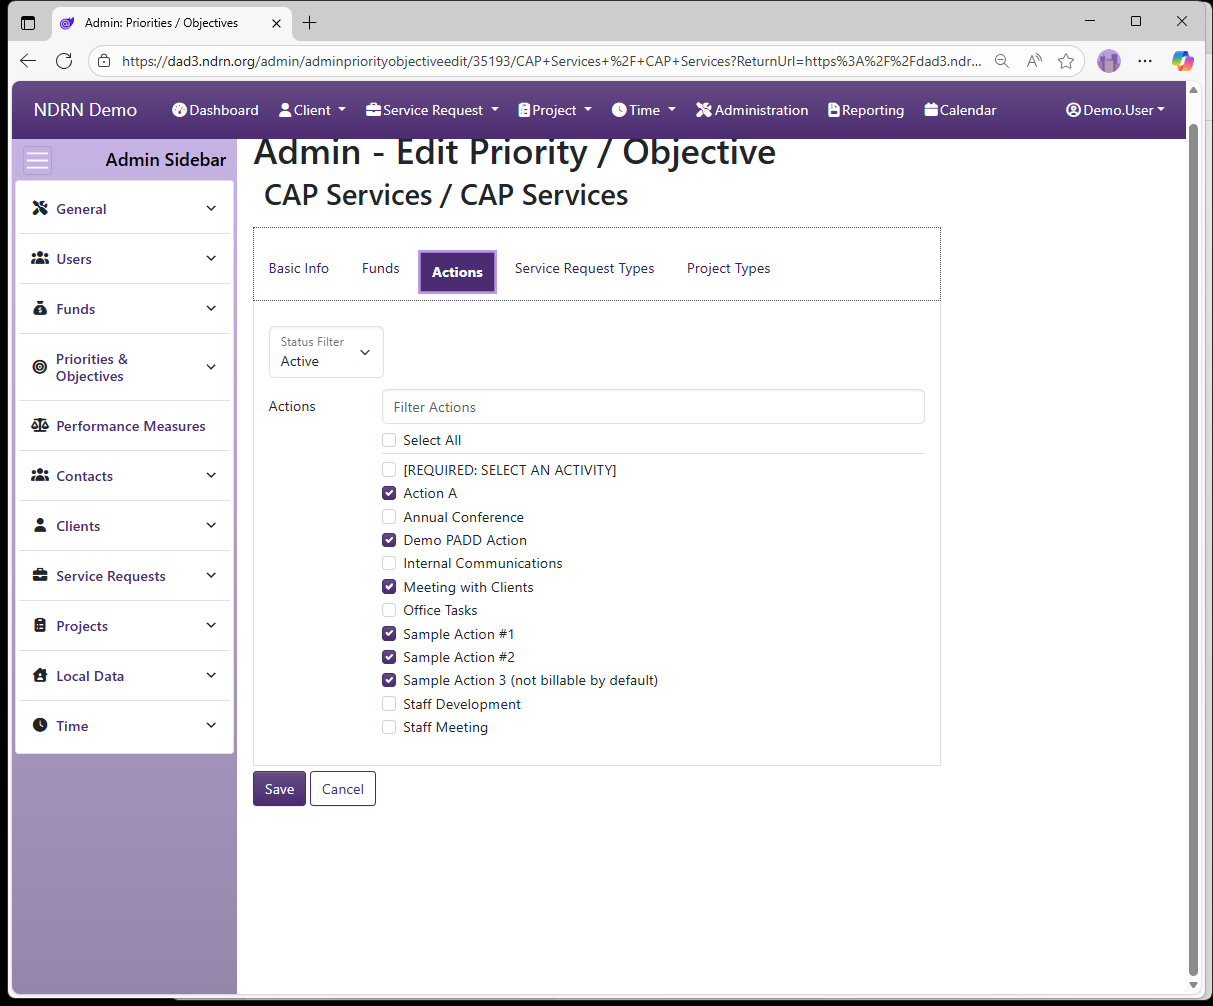This screenshot has width=1213, height=1006.
Task: Click the Calendar icon in navbar
Action: point(931,110)
